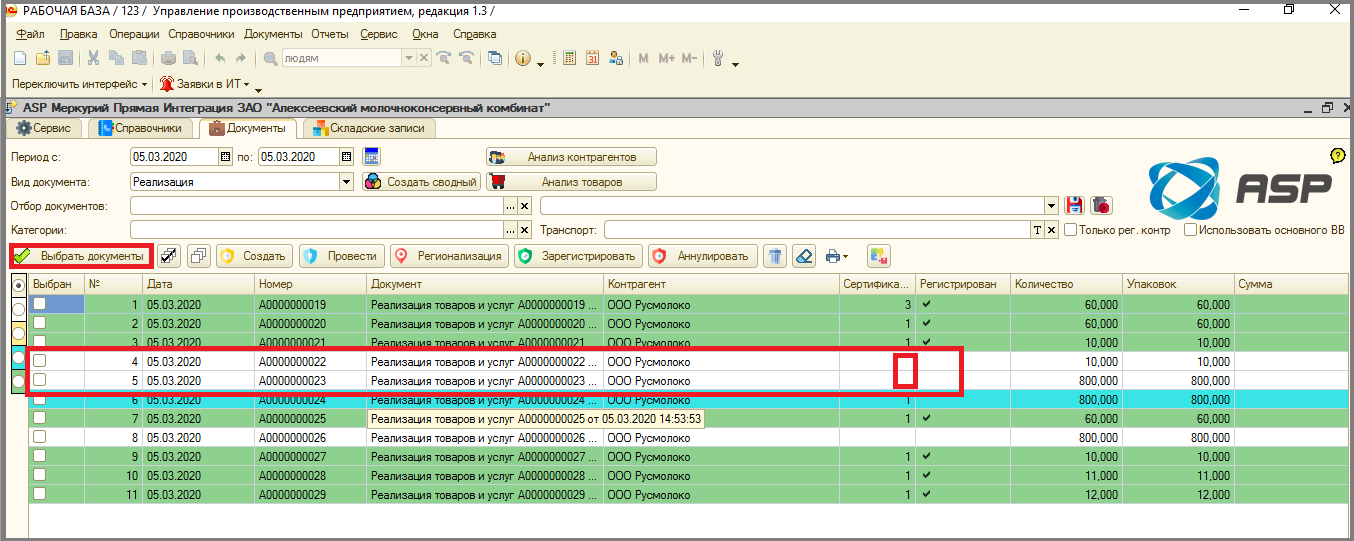Image resolution: width=1354 pixels, height=541 pixels.
Task: Click the 'Аннулировать' button
Action: coord(701,256)
